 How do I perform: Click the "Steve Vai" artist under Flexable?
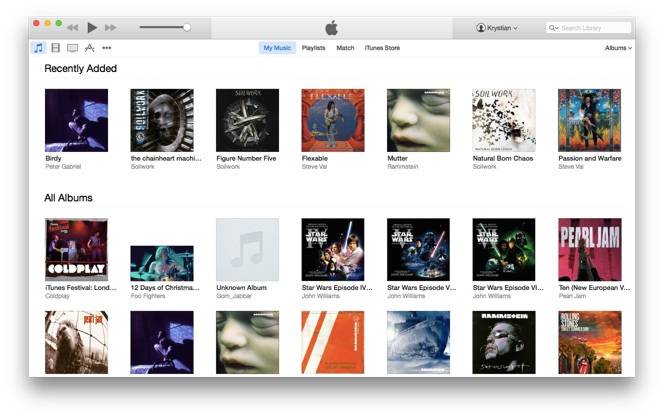click(x=314, y=167)
